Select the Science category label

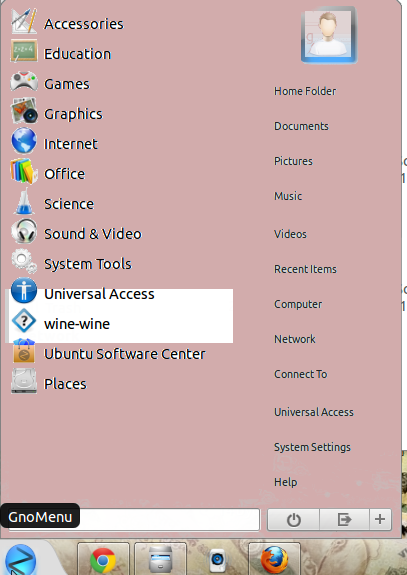tap(69, 204)
